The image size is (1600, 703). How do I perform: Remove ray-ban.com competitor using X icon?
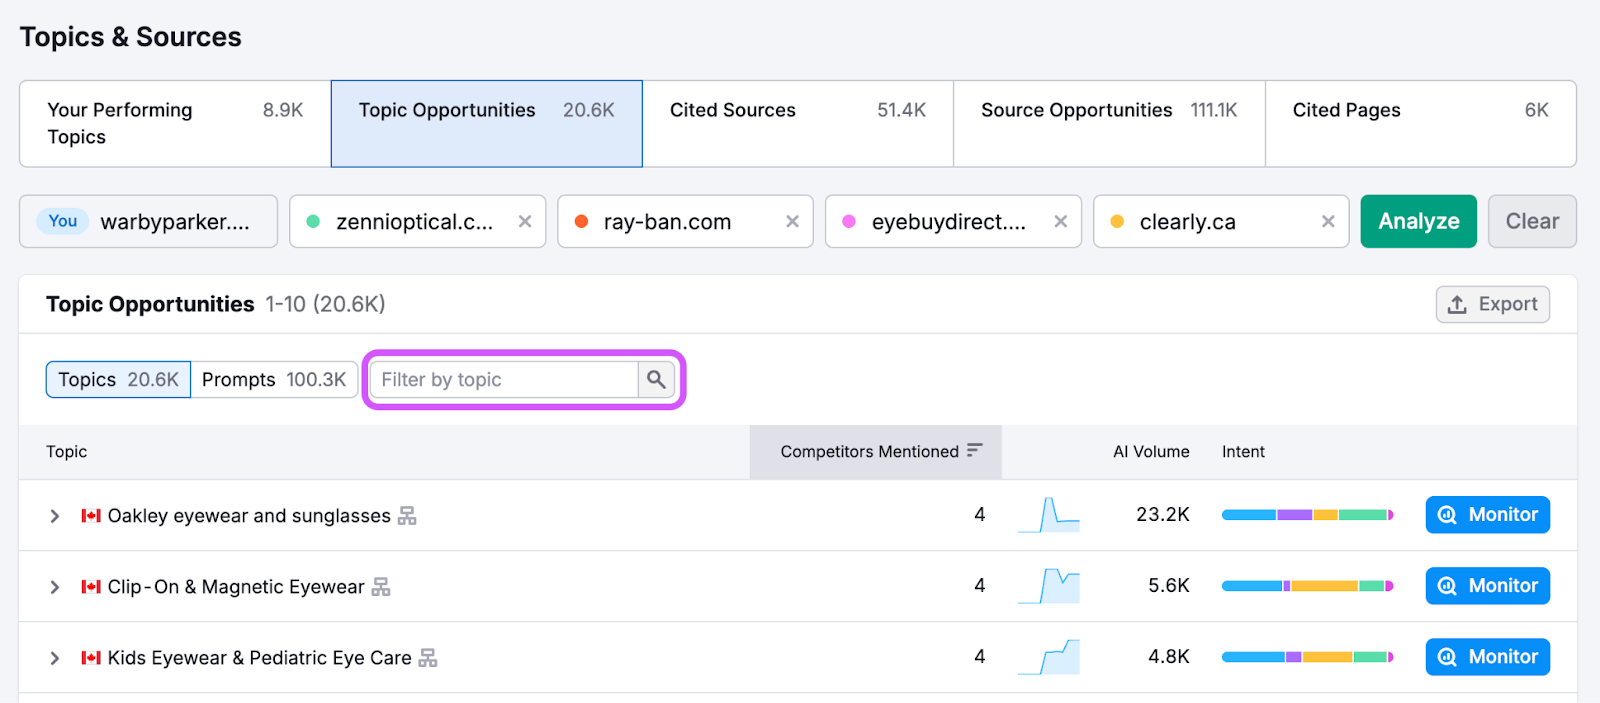792,222
